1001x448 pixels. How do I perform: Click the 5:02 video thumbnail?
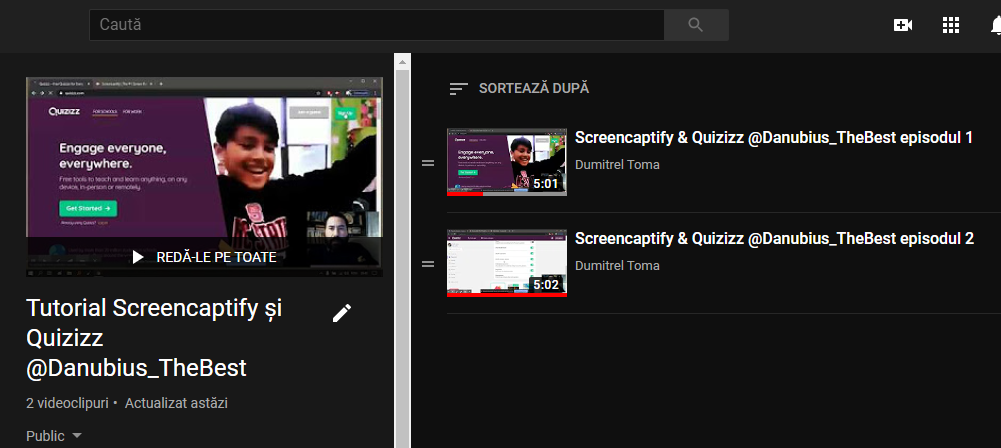[x=506, y=263]
